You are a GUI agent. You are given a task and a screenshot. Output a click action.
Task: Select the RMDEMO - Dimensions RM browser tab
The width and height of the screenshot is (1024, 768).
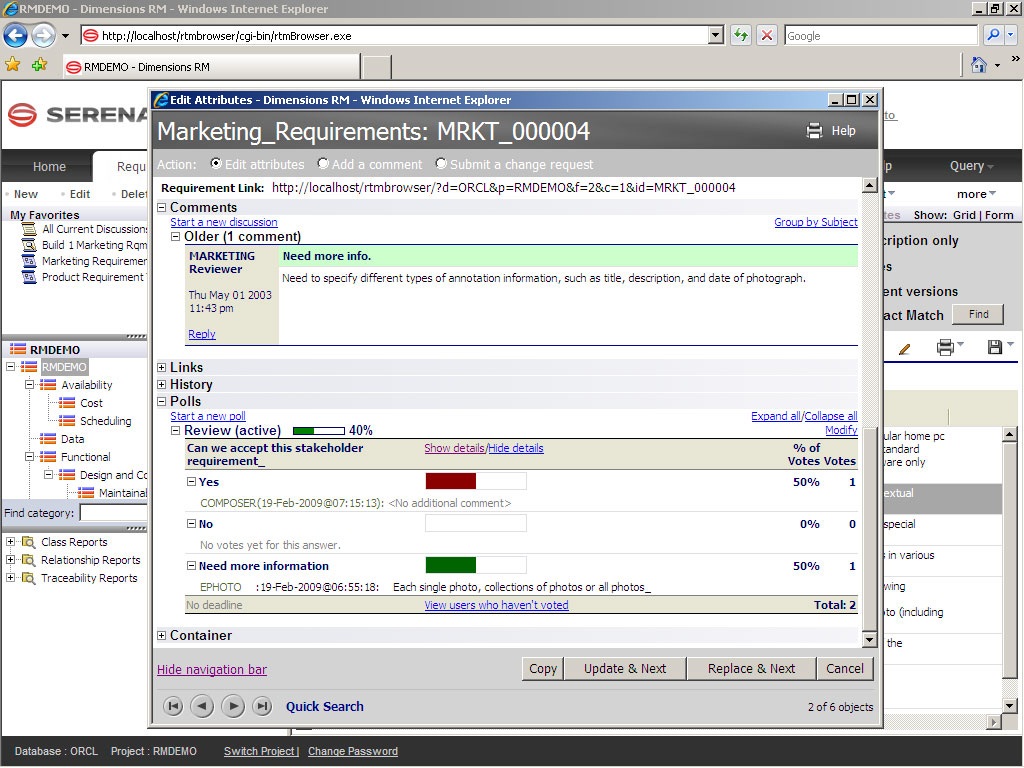tap(211, 67)
